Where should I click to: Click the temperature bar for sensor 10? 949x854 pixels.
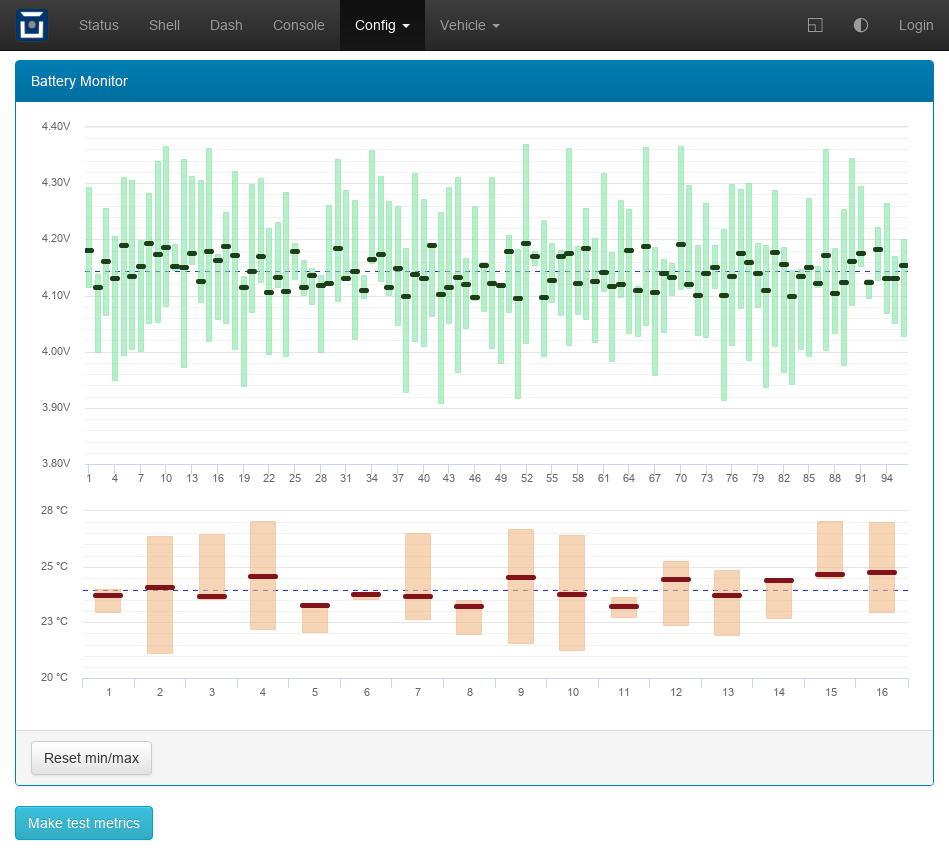[x=572, y=620]
